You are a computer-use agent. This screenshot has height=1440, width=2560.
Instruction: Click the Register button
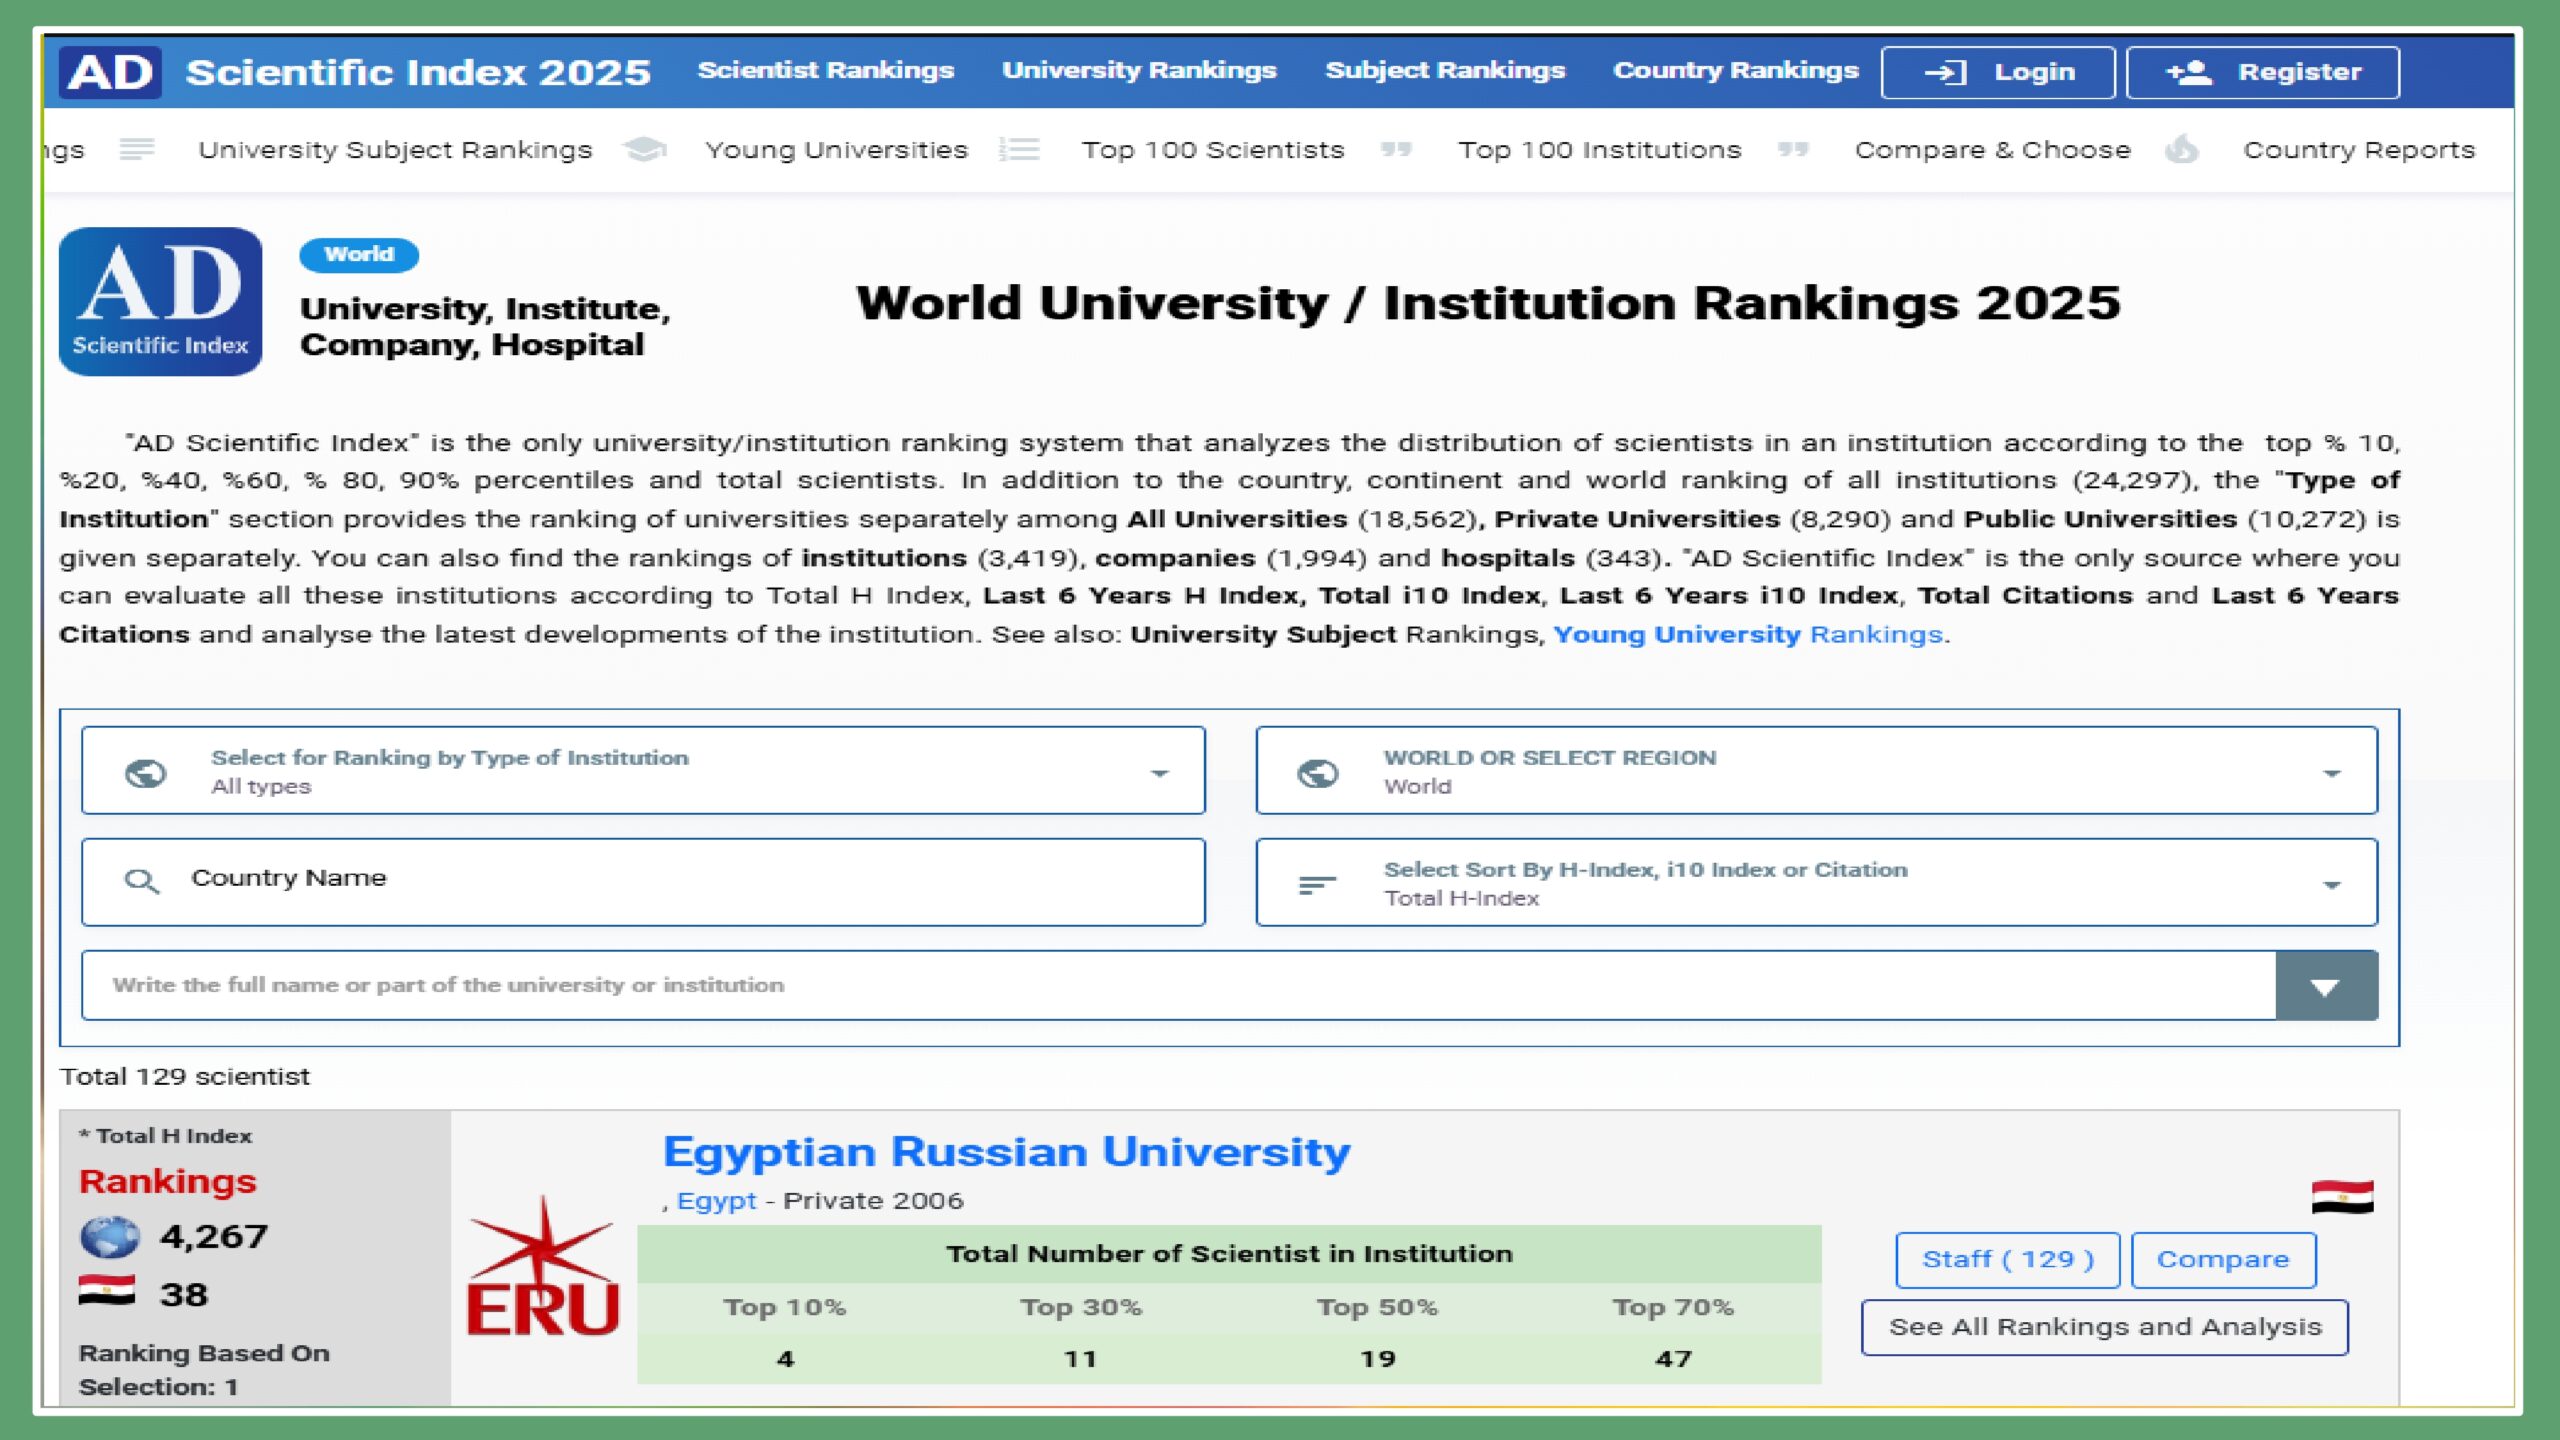click(x=2262, y=72)
